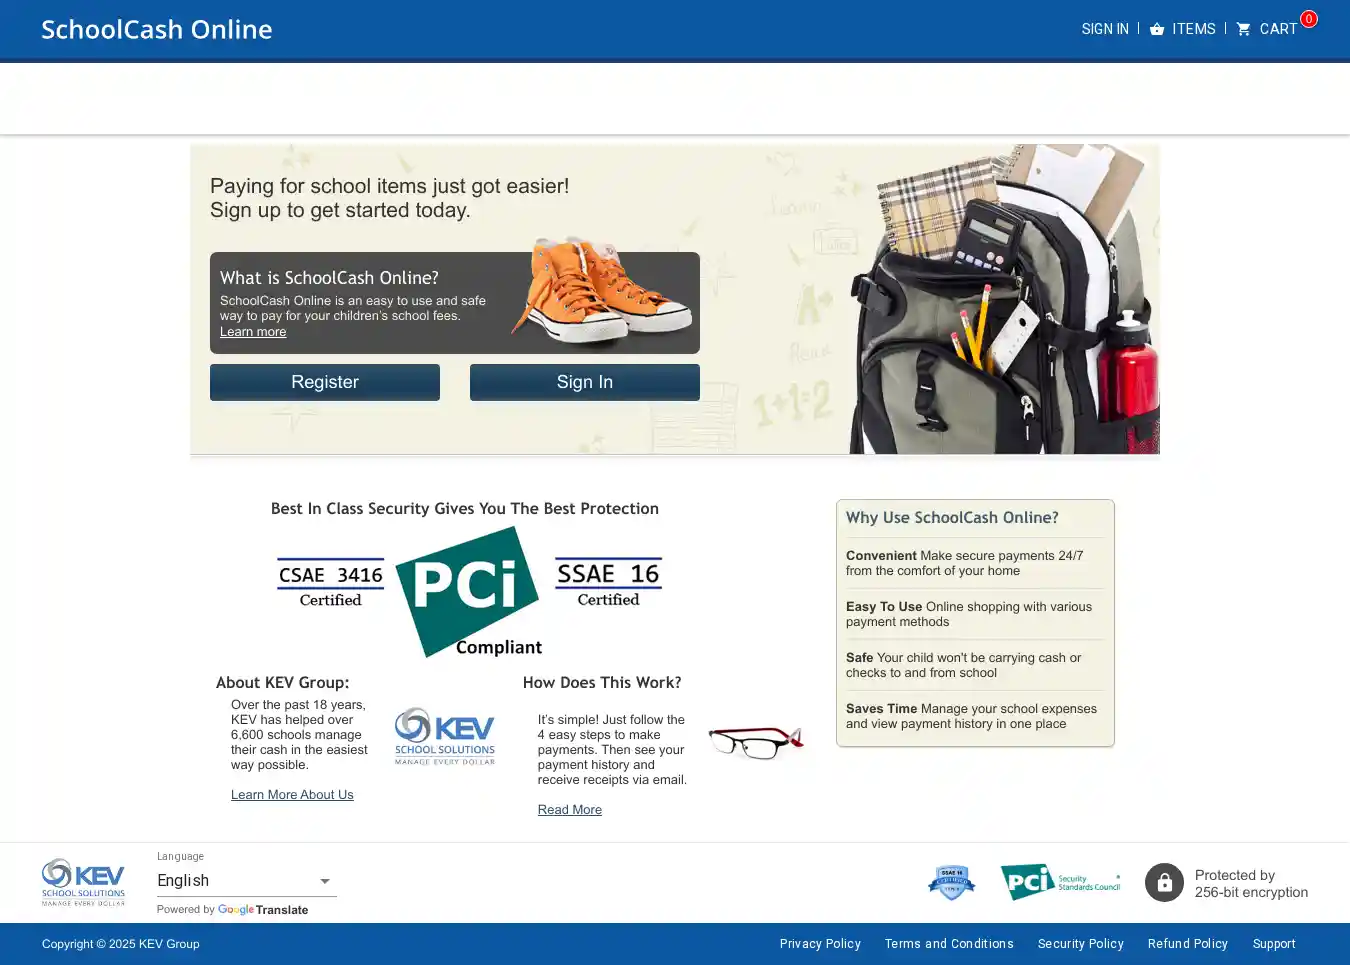Follow the Learn more link
Screen dimensions: 1350x965
coord(253,332)
